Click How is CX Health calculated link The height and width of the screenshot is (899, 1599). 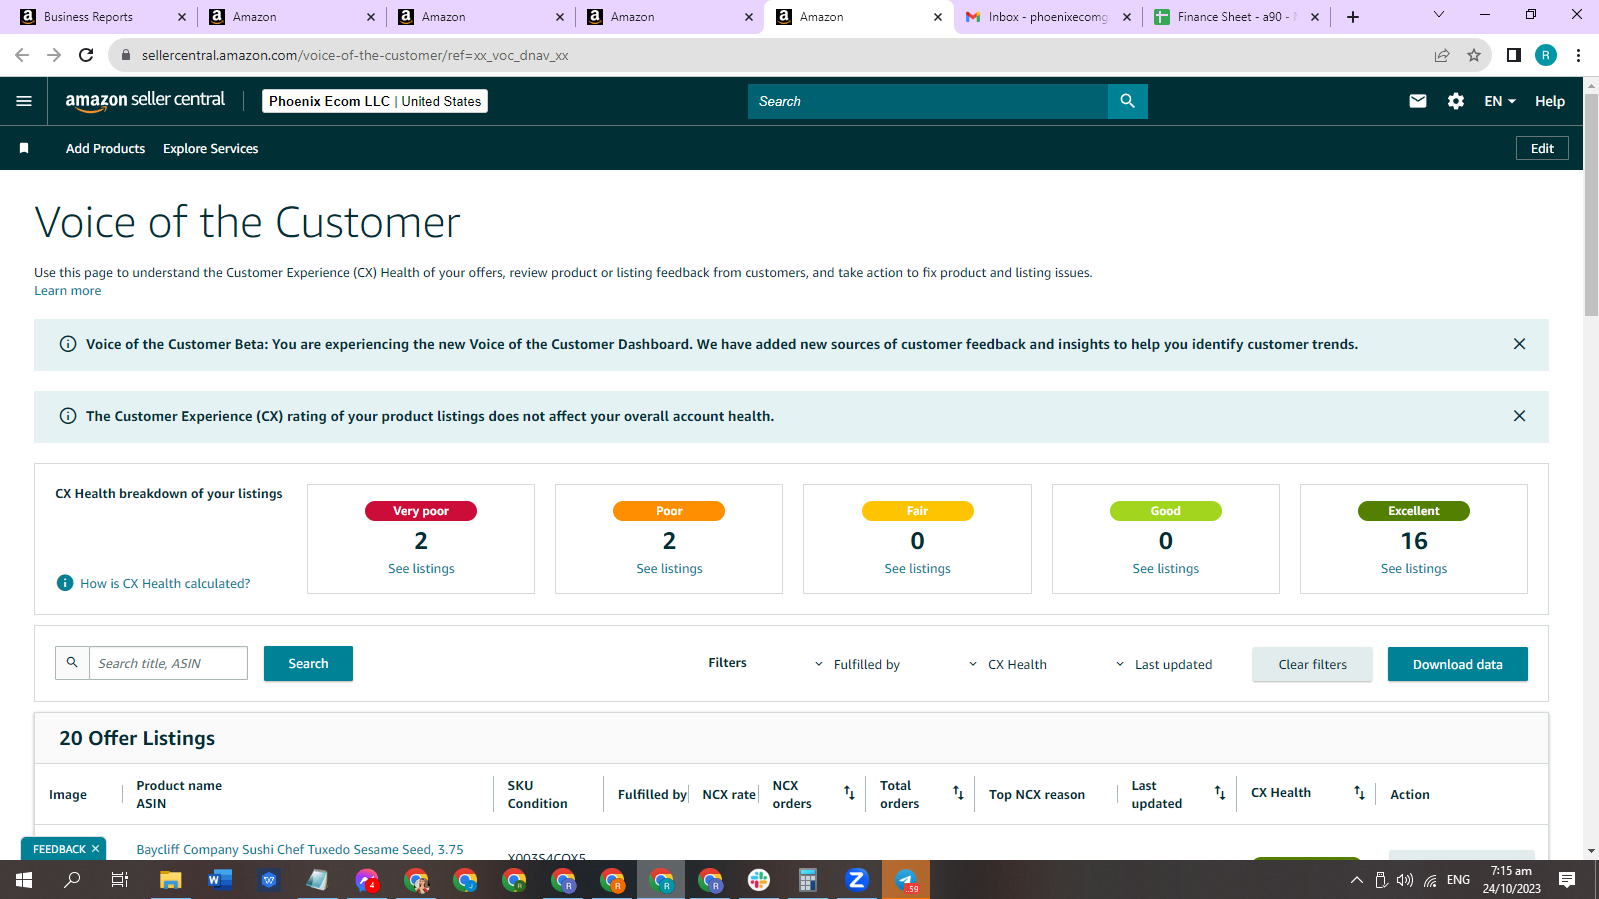(x=165, y=583)
